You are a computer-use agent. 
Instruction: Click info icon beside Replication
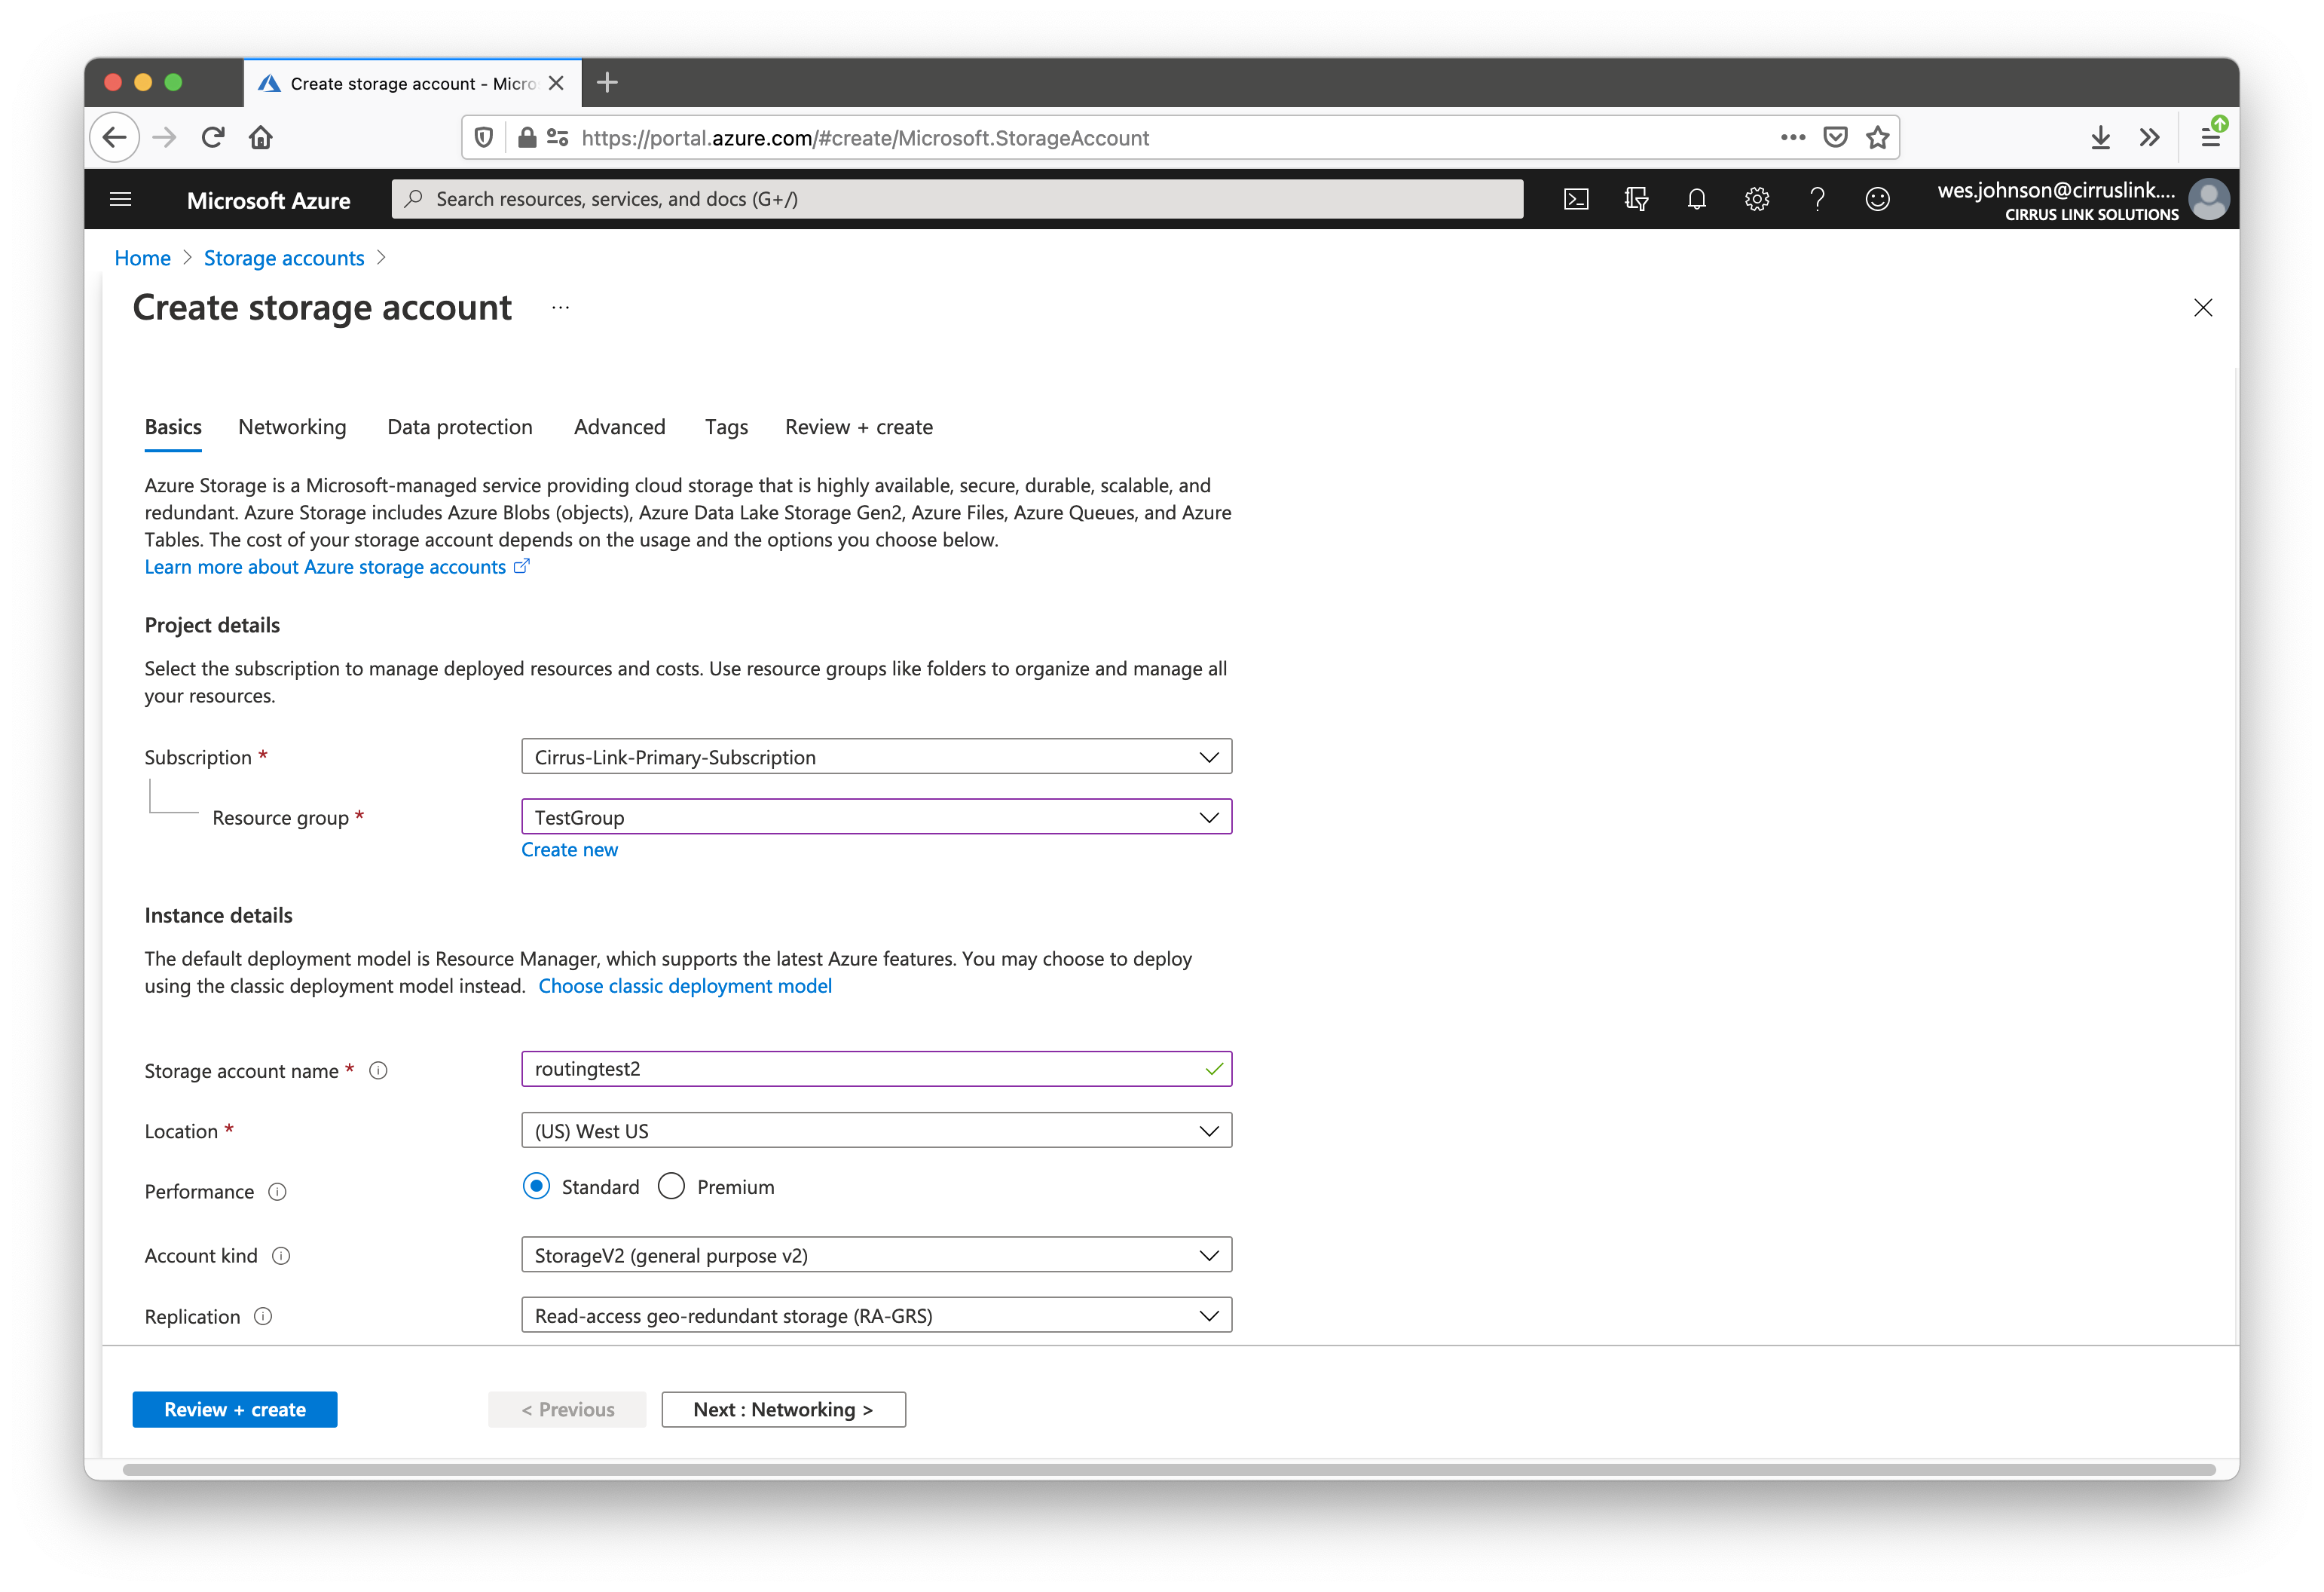[263, 1316]
